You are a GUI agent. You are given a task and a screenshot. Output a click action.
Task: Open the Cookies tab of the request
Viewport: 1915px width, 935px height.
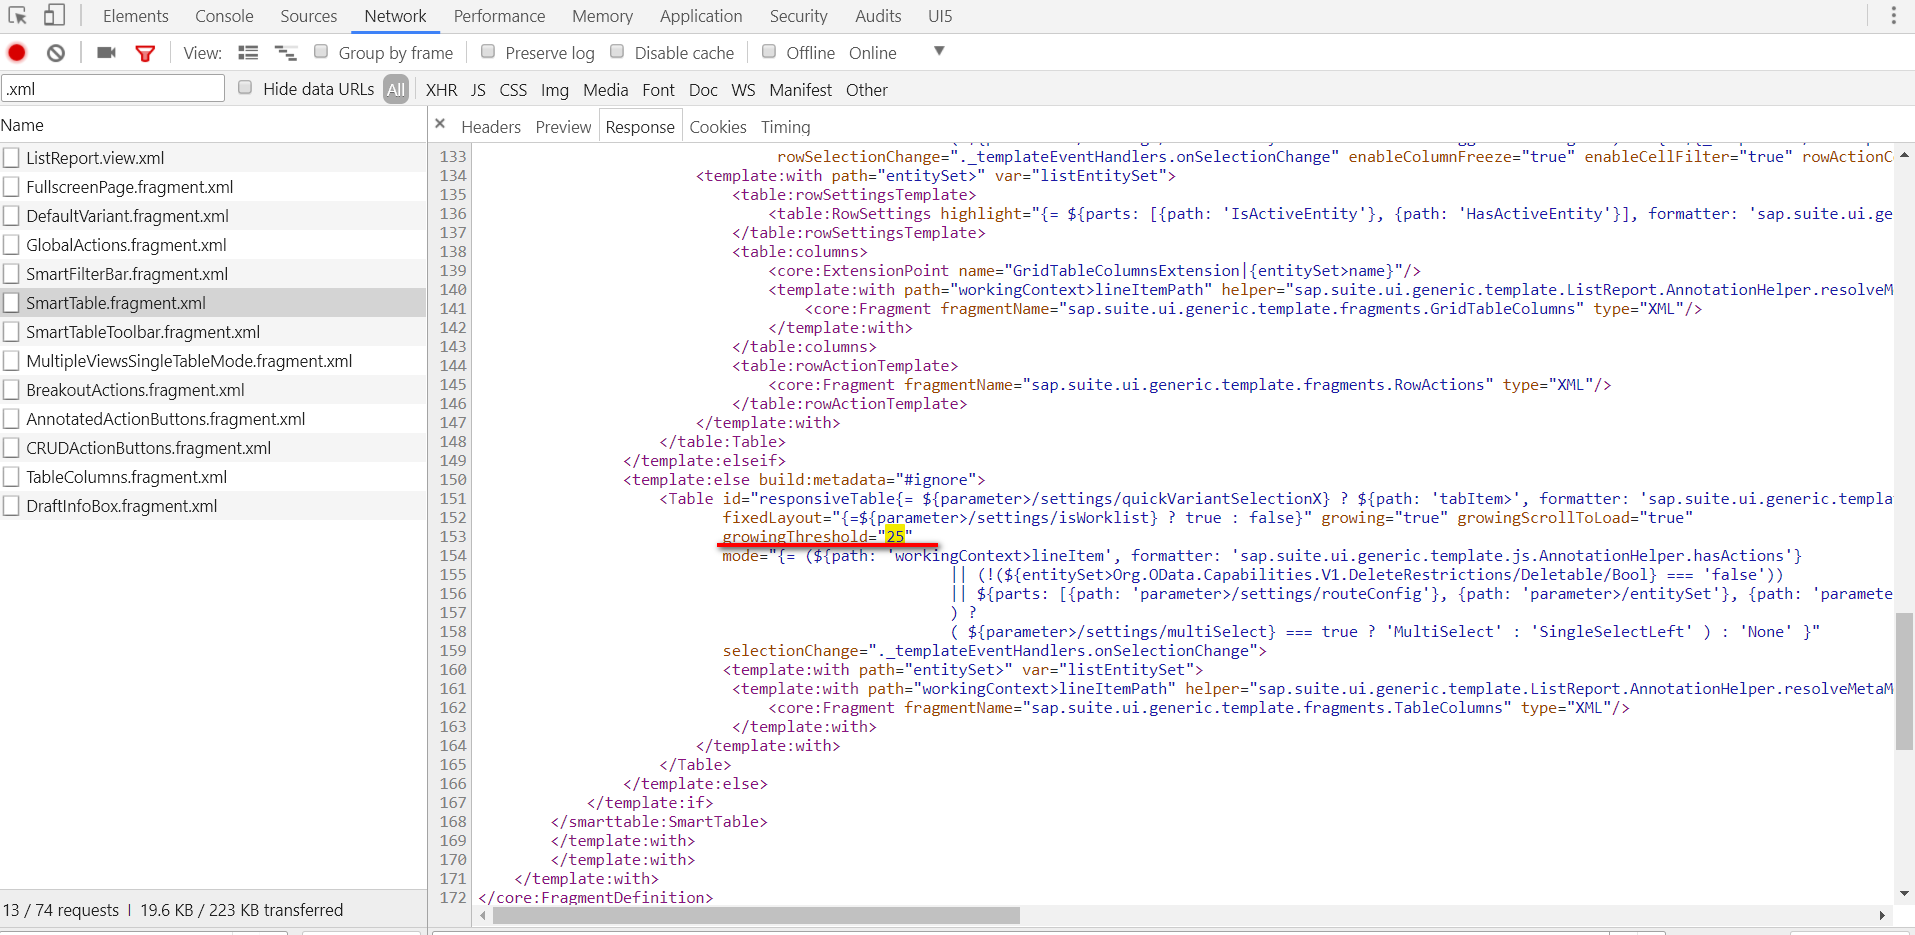click(x=718, y=127)
